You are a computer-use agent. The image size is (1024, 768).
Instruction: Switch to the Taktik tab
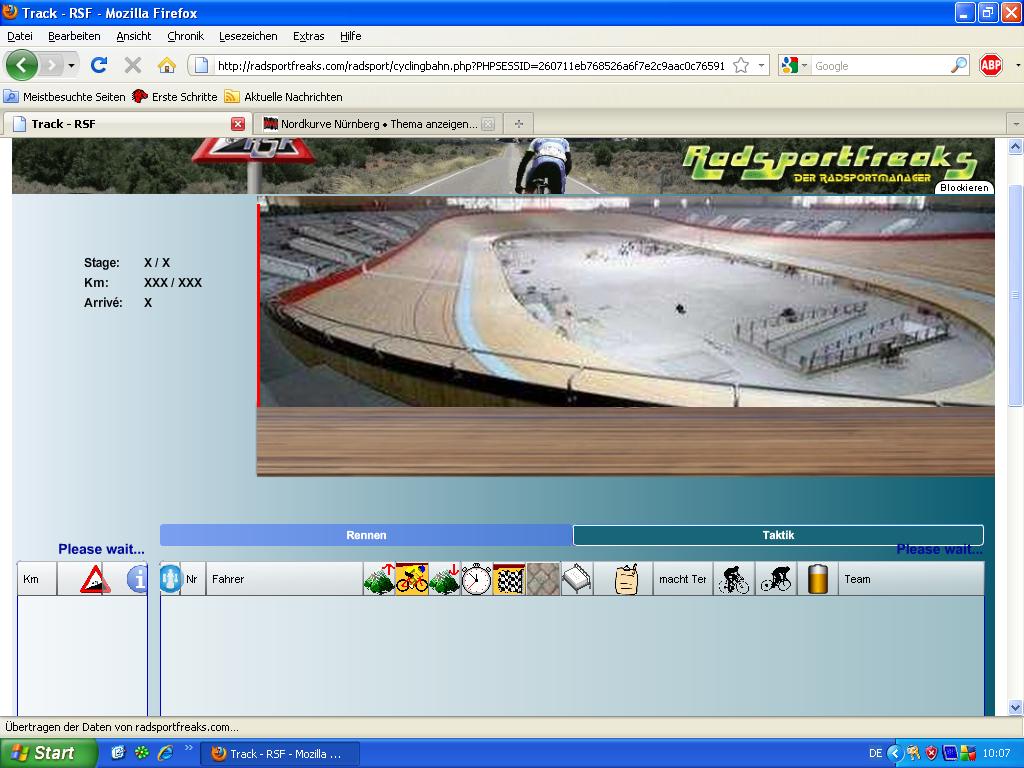click(778, 535)
